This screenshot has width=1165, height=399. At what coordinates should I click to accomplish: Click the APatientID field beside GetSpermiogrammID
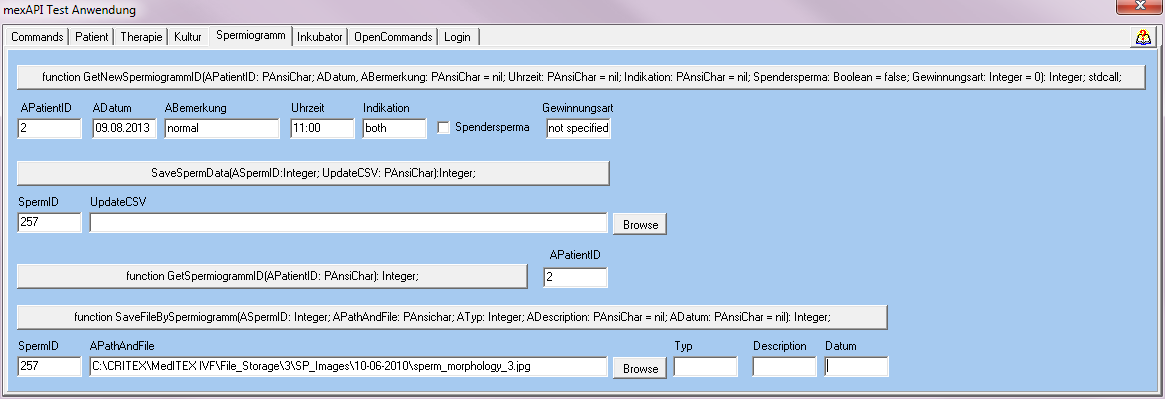pyautogui.click(x=575, y=277)
